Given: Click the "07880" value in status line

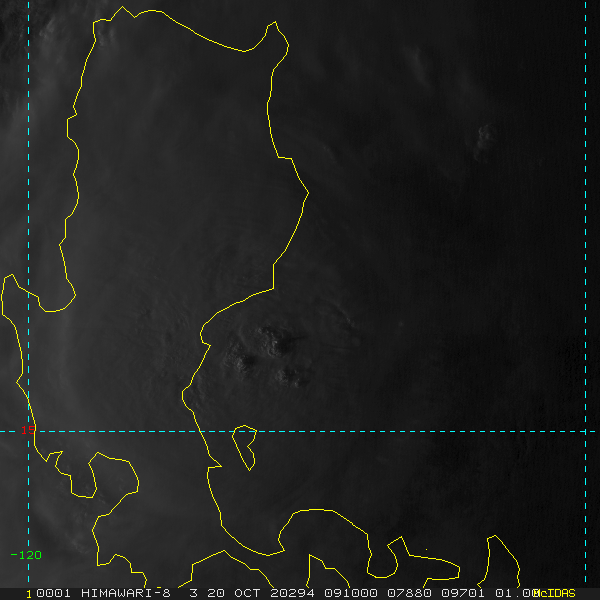Looking at the screenshot, I should pyautogui.click(x=409, y=593).
